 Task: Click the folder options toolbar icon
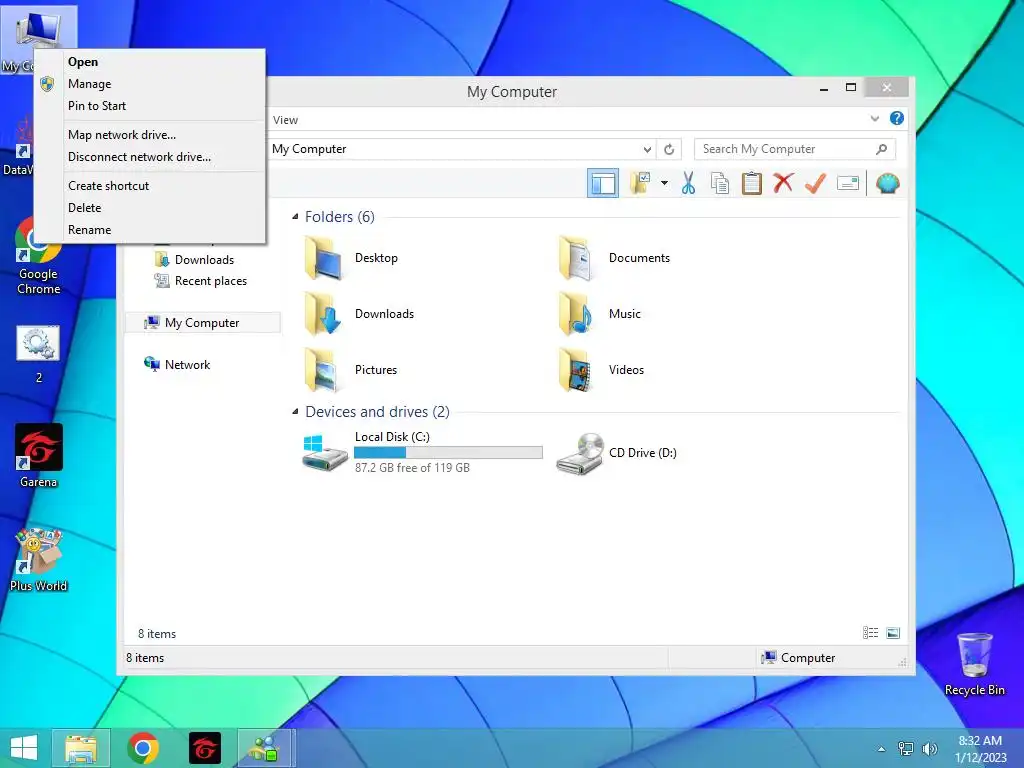640,184
